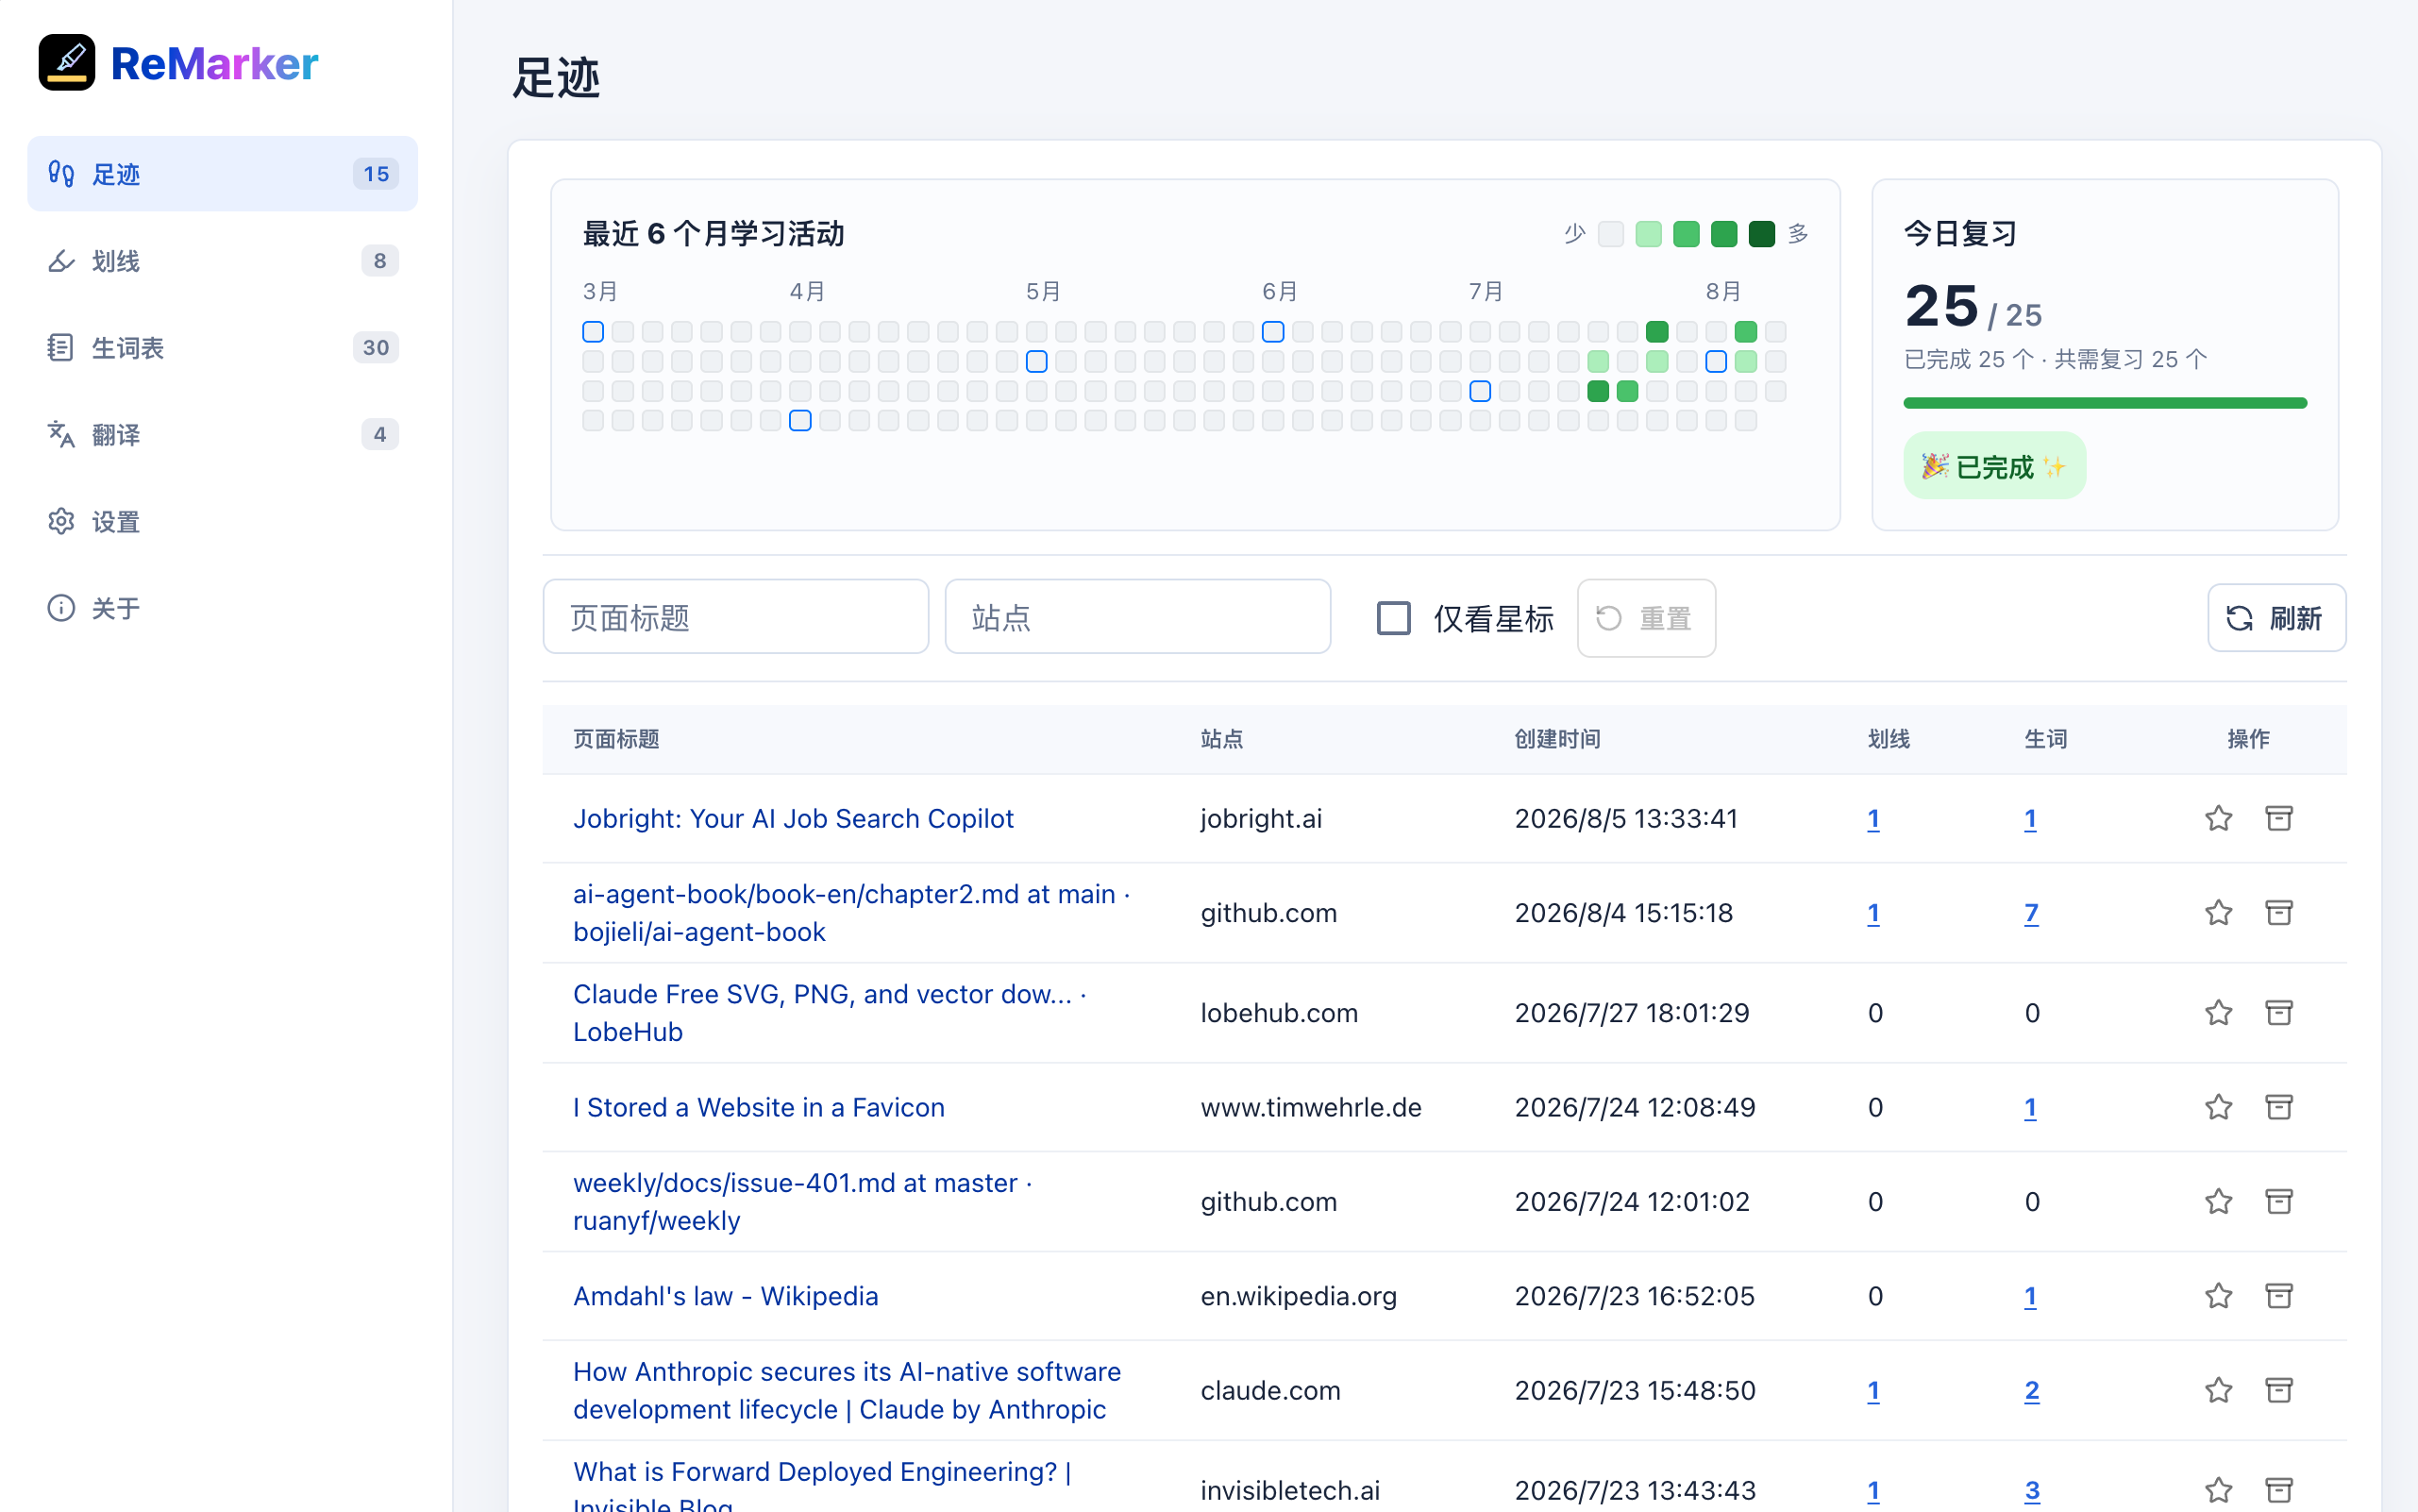Click the 创建时间 column header
Screen dimensions: 2418x1512
[x=1557, y=739]
